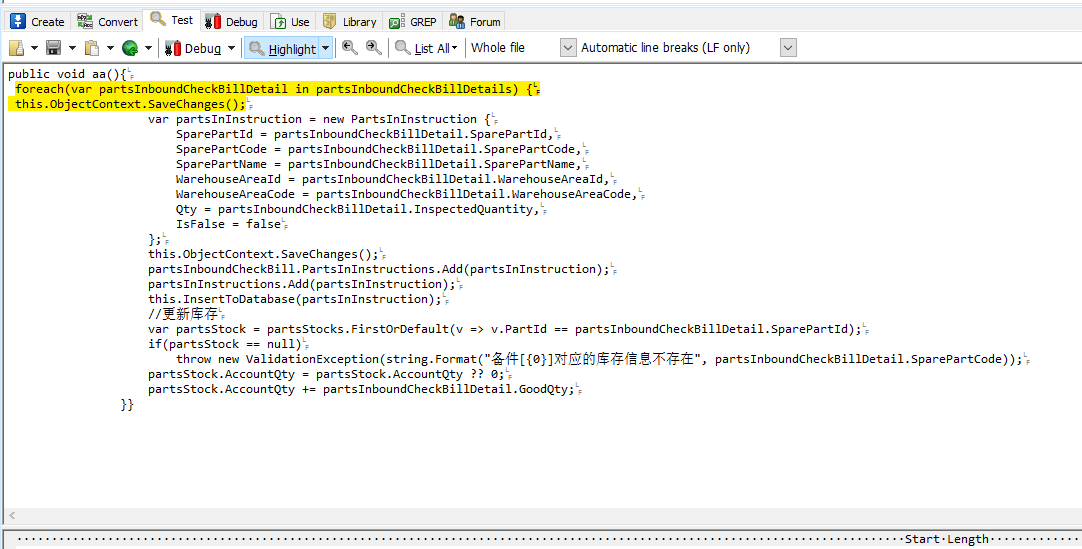Click 'partsStock.AccountQty += ...GoodQty;' line
The image size is (1082, 549).
(x=361, y=389)
